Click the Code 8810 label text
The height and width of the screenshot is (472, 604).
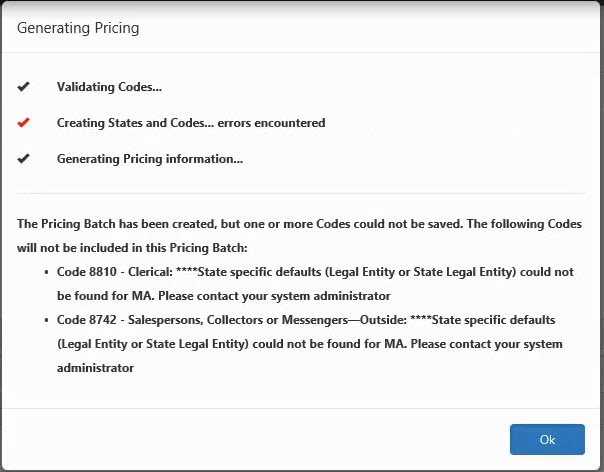(x=86, y=272)
